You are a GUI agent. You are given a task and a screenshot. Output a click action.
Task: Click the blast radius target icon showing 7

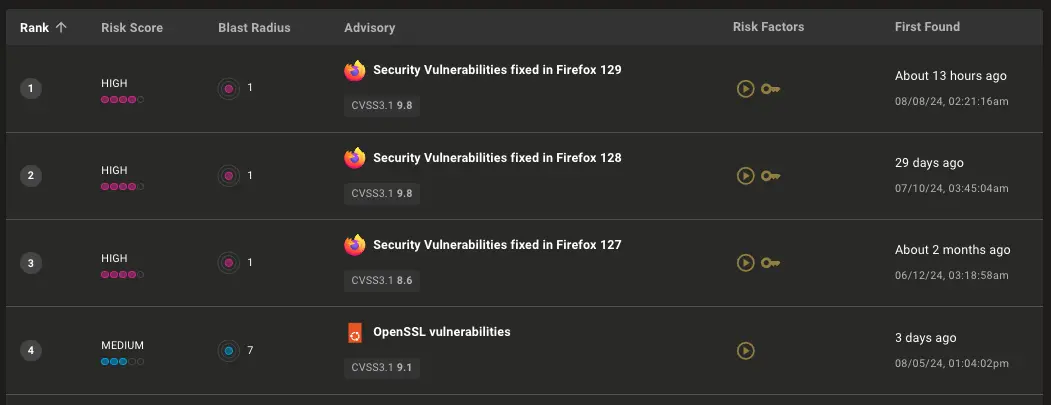pyautogui.click(x=229, y=350)
